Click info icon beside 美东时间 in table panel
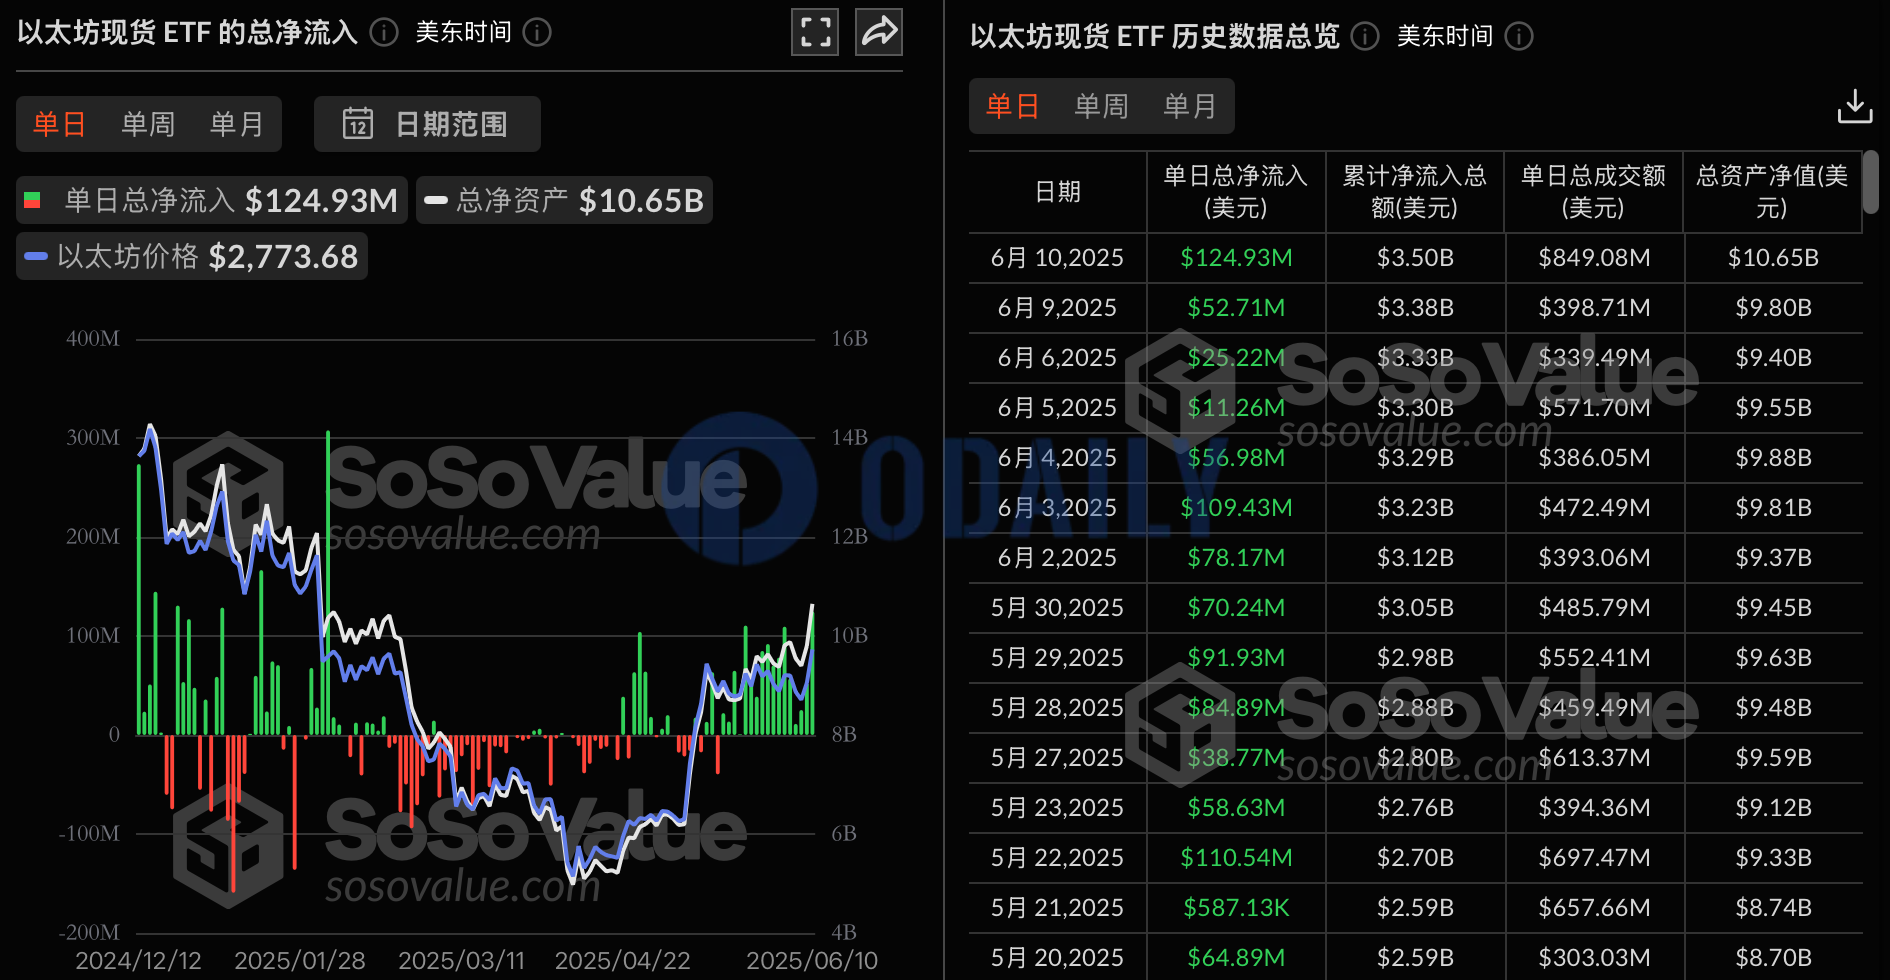The width and height of the screenshot is (1890, 980). (1519, 37)
